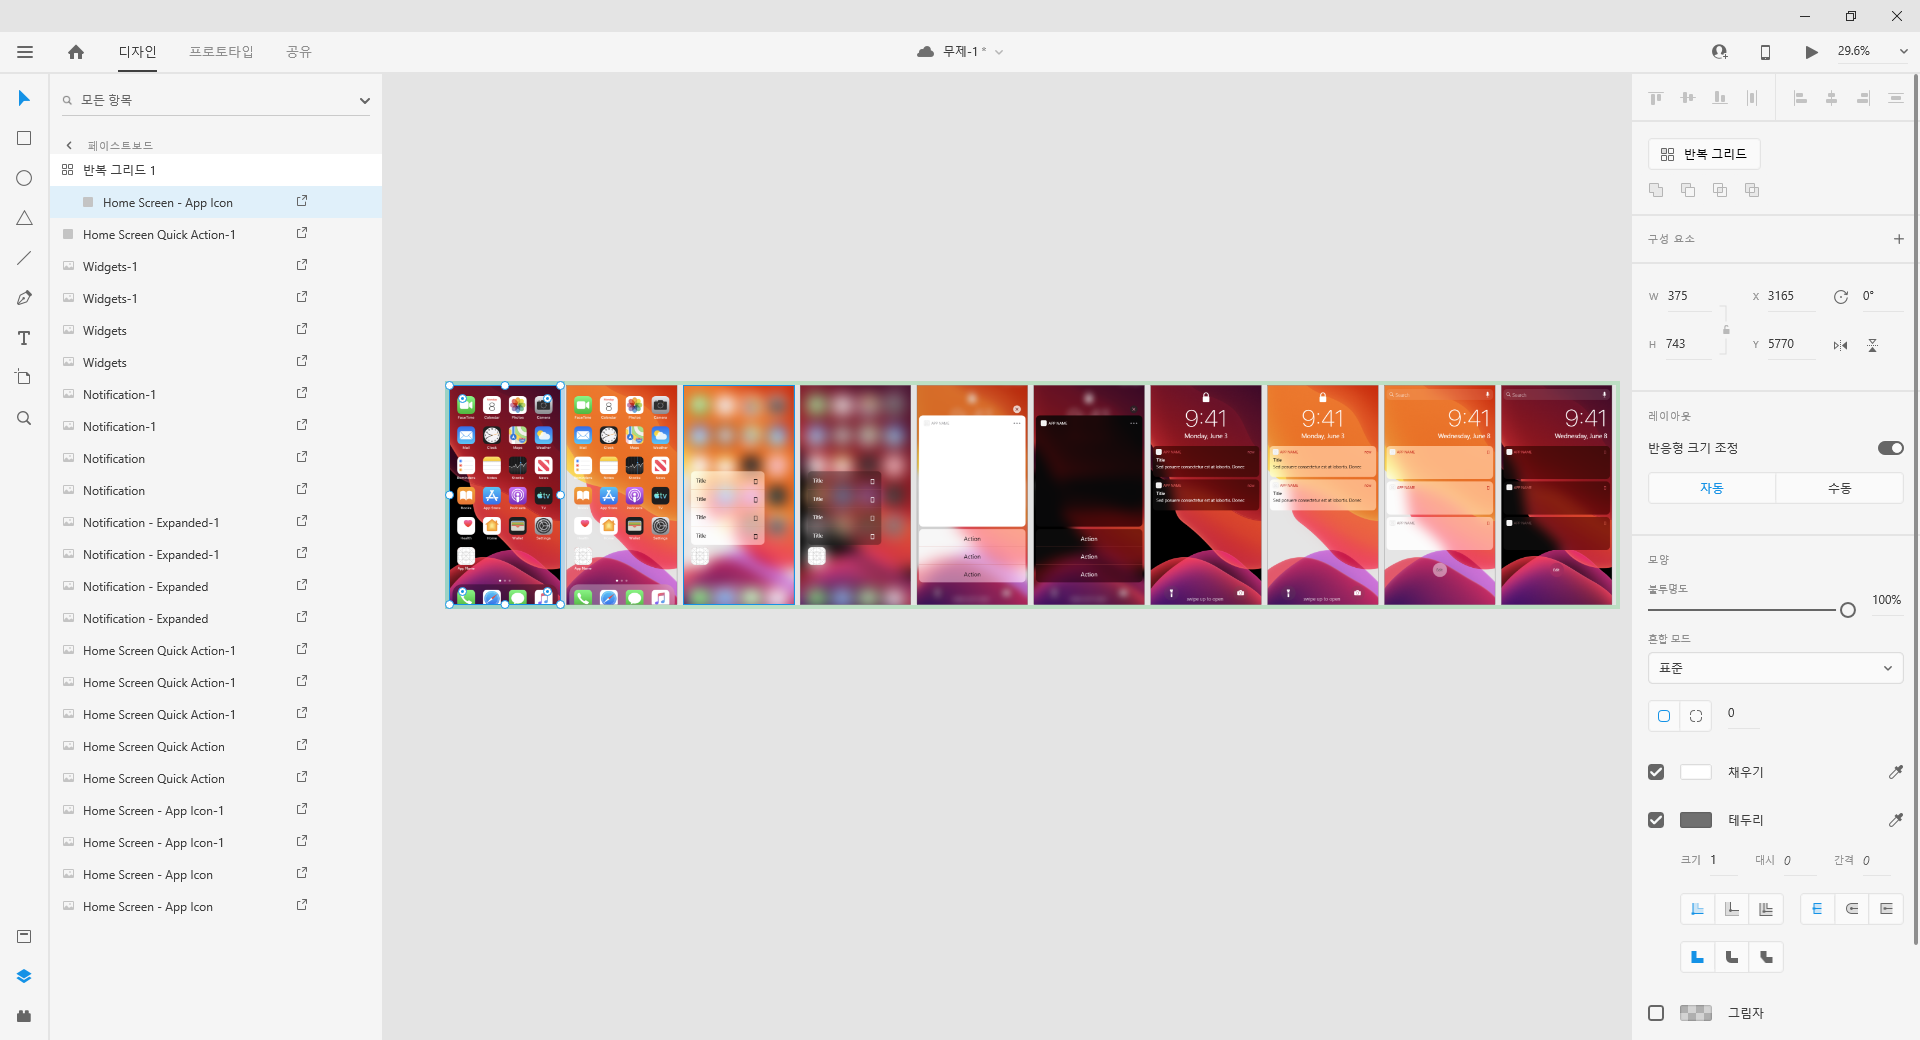
Task: Align selection to right edge
Action: pos(1864,98)
